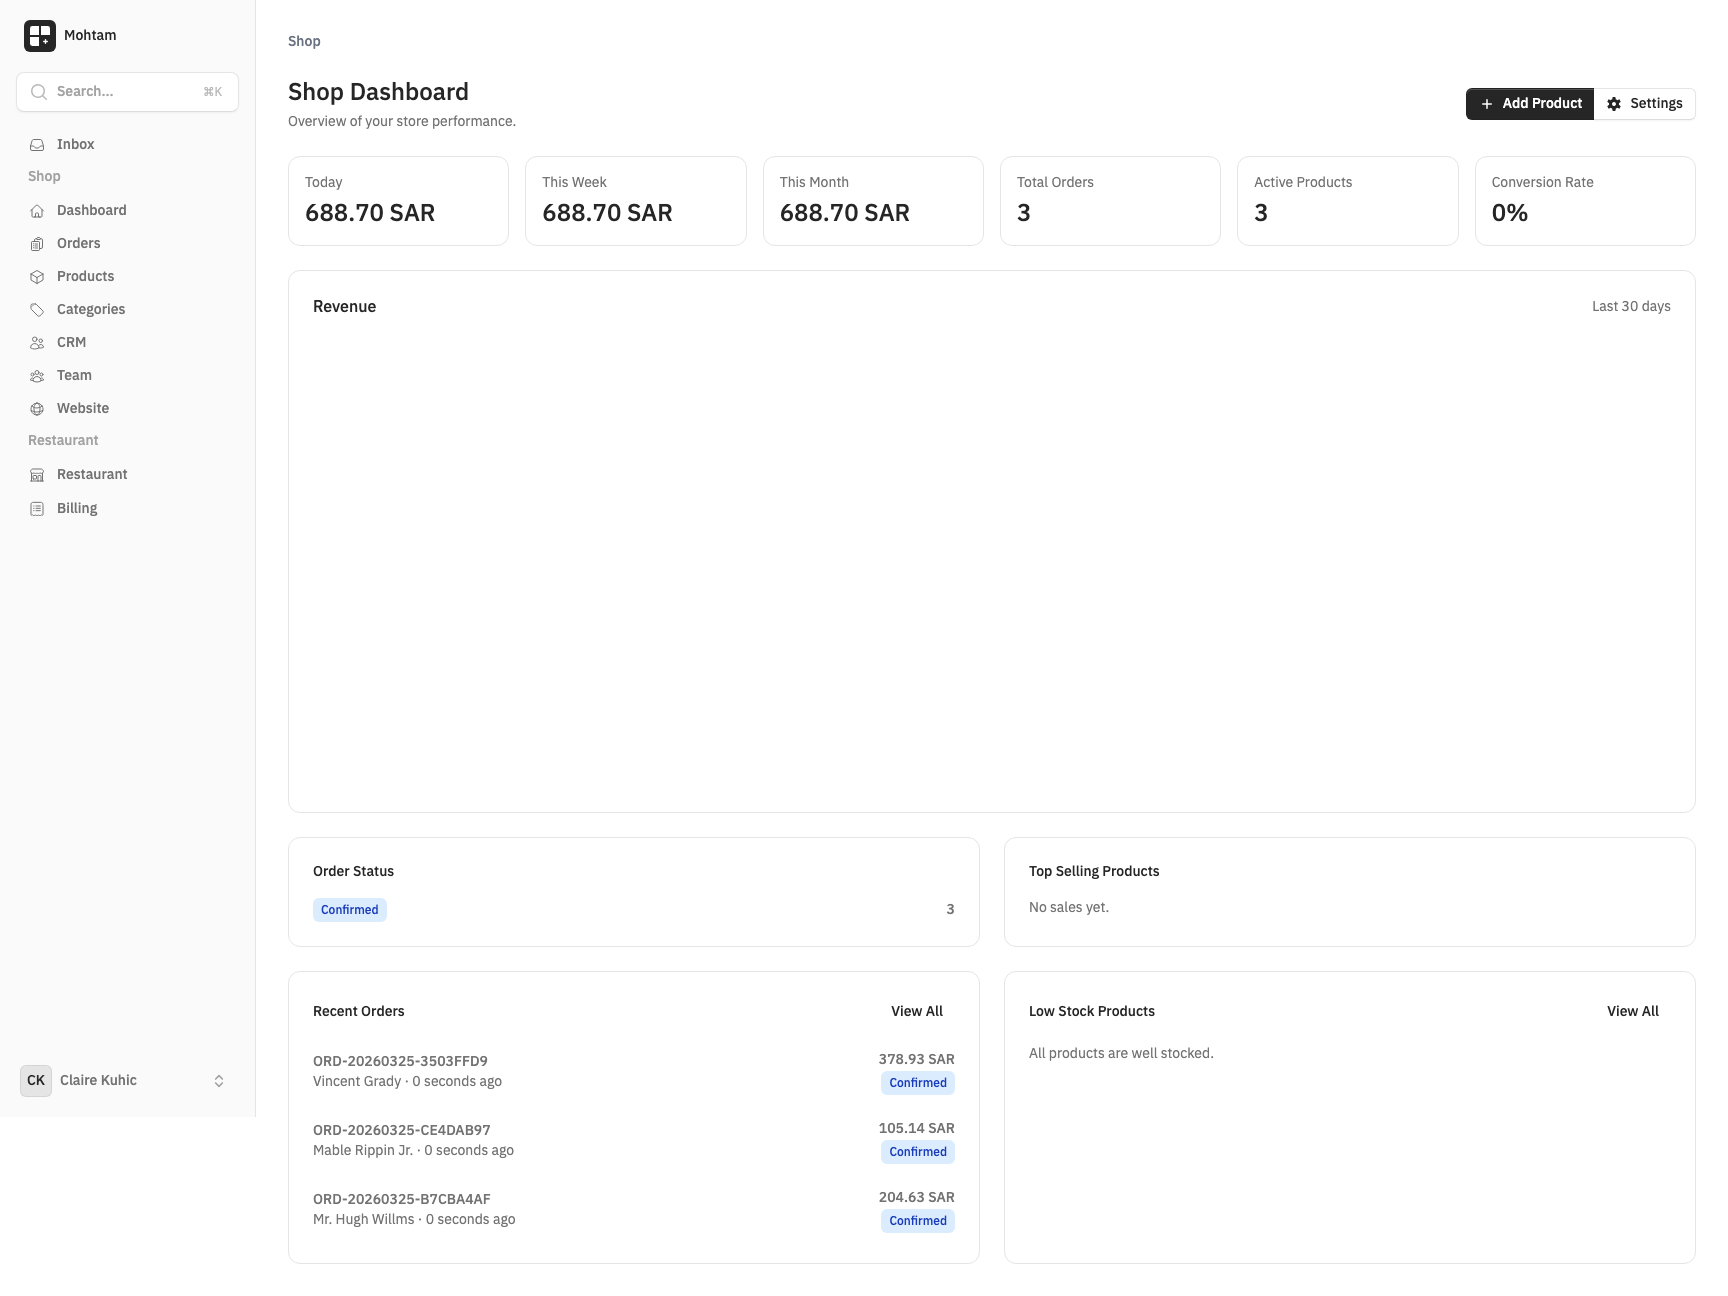Select the CRM people icon

pos(37,342)
